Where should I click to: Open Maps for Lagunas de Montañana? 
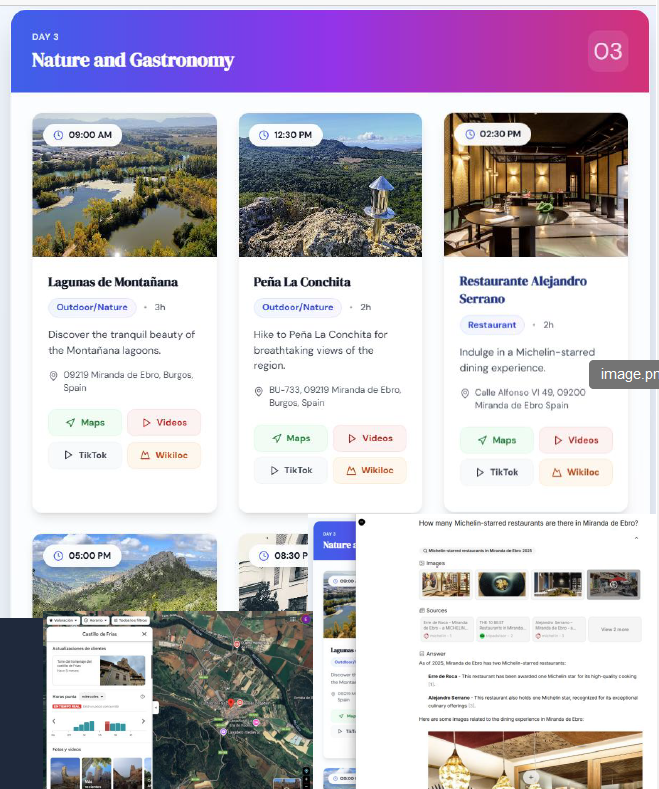pyautogui.click(x=84, y=423)
